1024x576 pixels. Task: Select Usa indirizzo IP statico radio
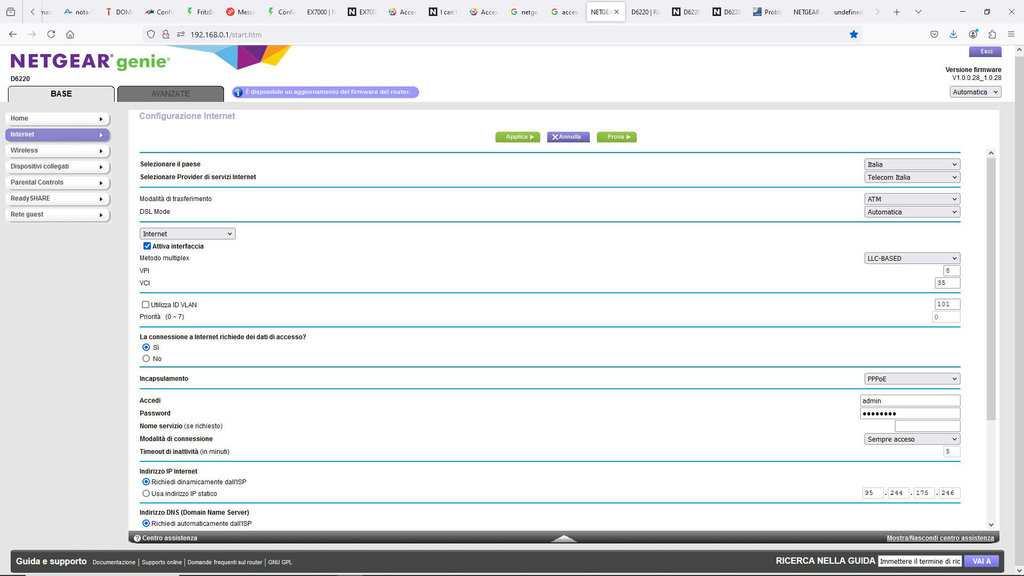[146, 494]
